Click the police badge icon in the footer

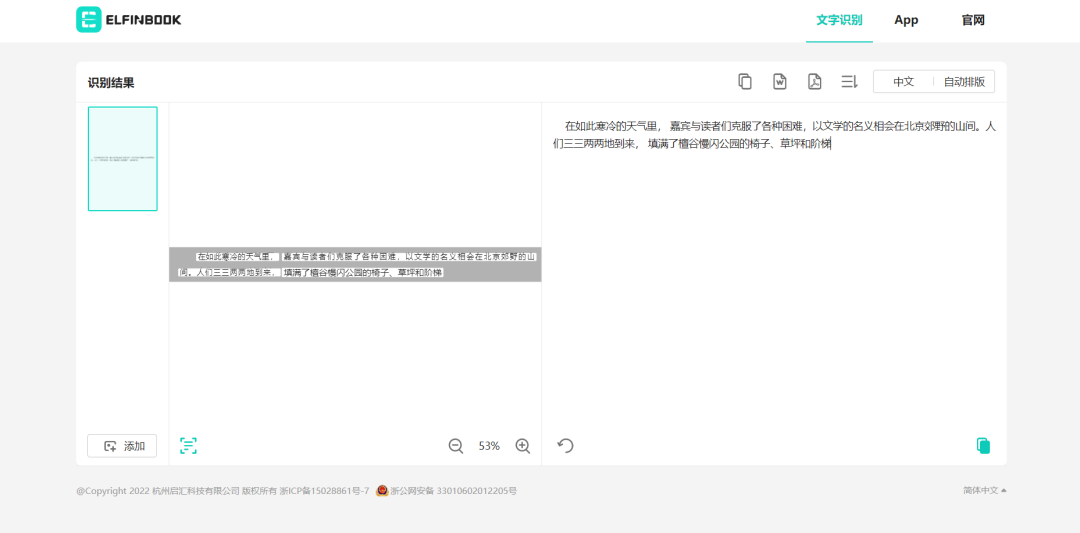382,491
